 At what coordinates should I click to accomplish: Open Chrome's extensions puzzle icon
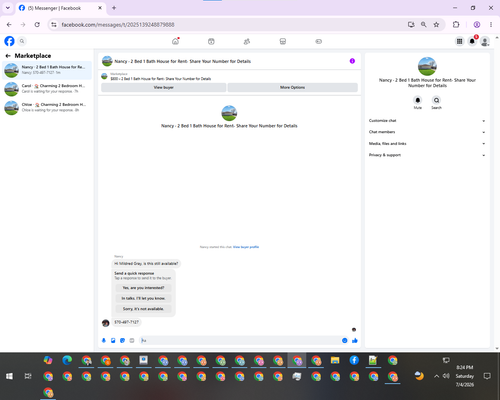[x=456, y=24]
